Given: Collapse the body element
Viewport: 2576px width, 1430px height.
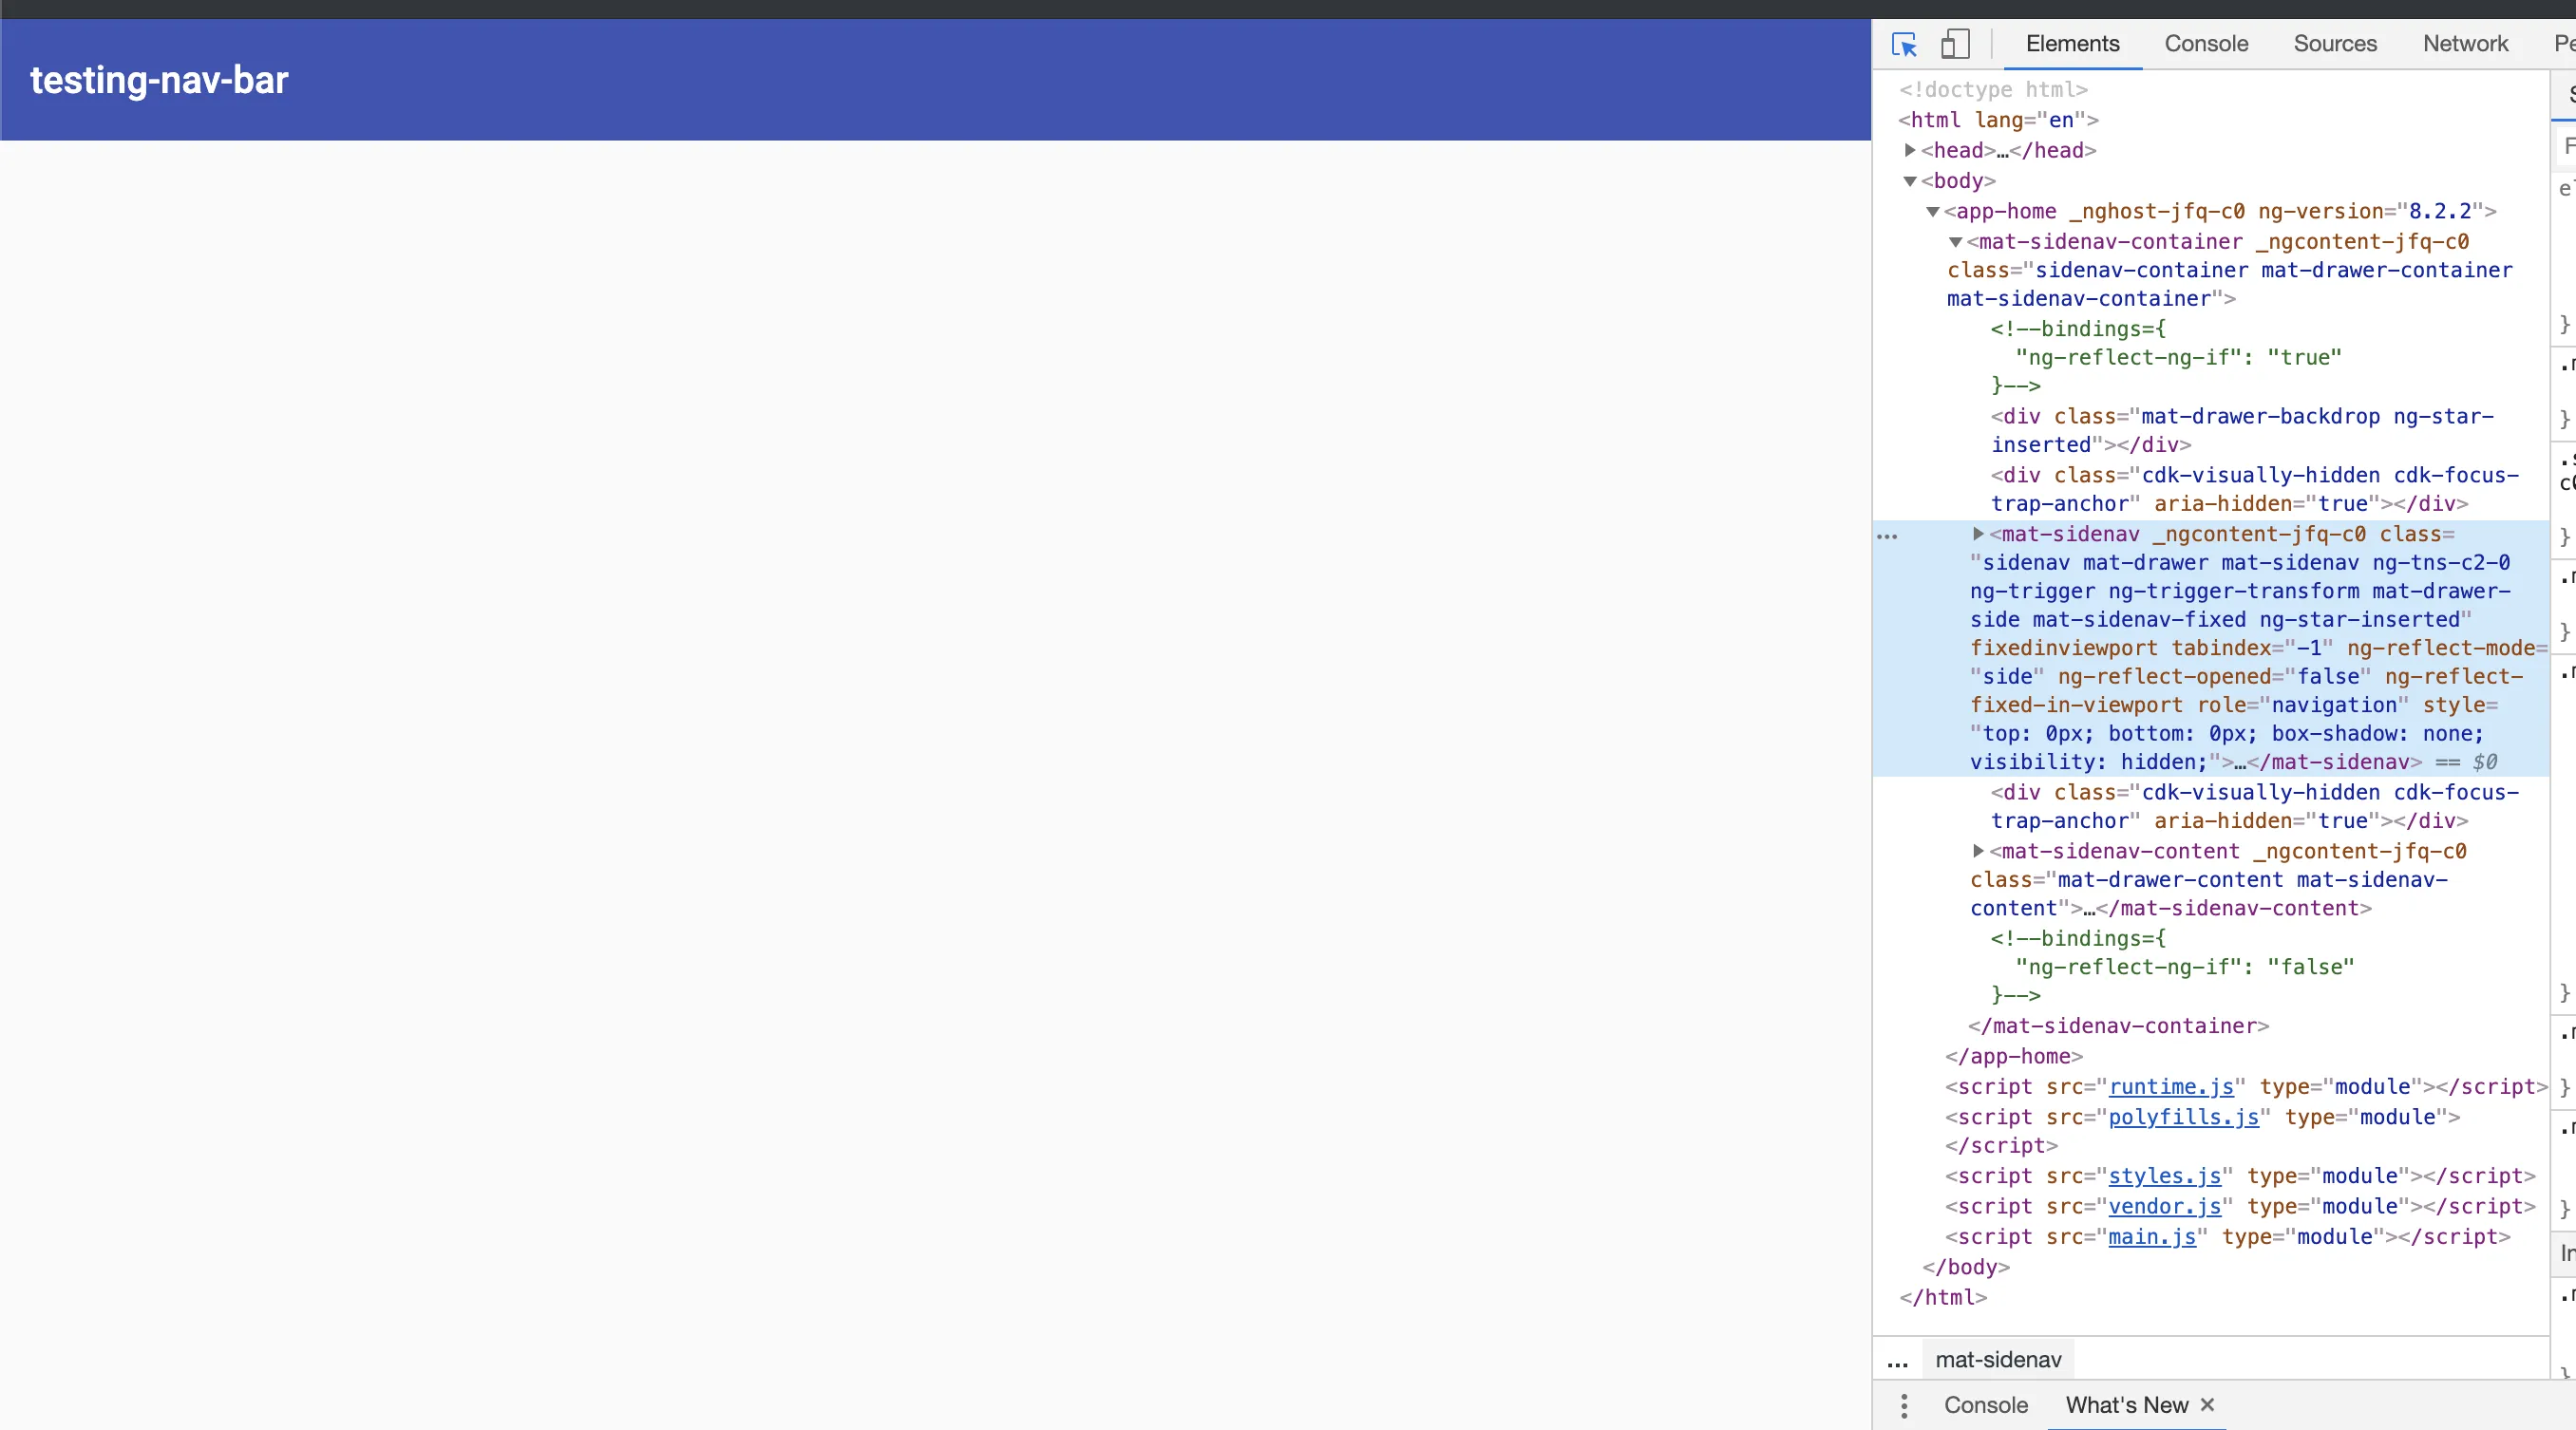Looking at the screenshot, I should tap(1910, 181).
